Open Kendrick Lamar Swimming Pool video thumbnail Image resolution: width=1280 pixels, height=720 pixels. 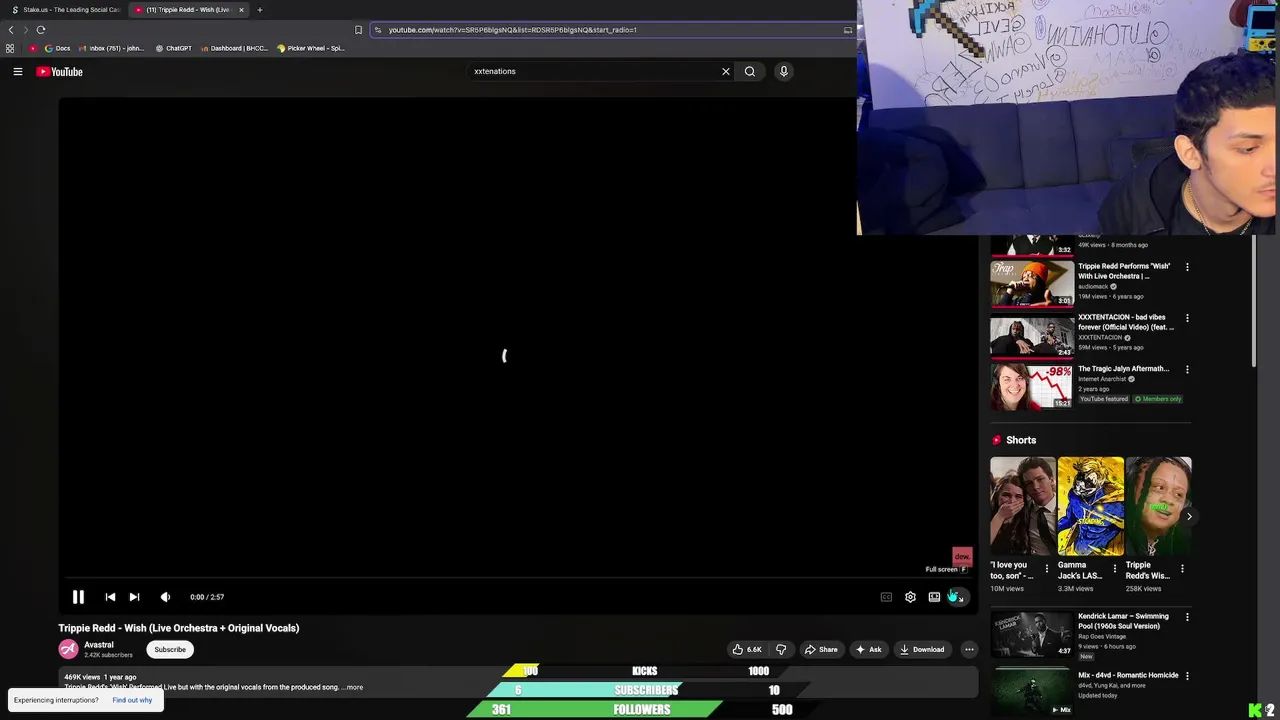(x=1032, y=633)
